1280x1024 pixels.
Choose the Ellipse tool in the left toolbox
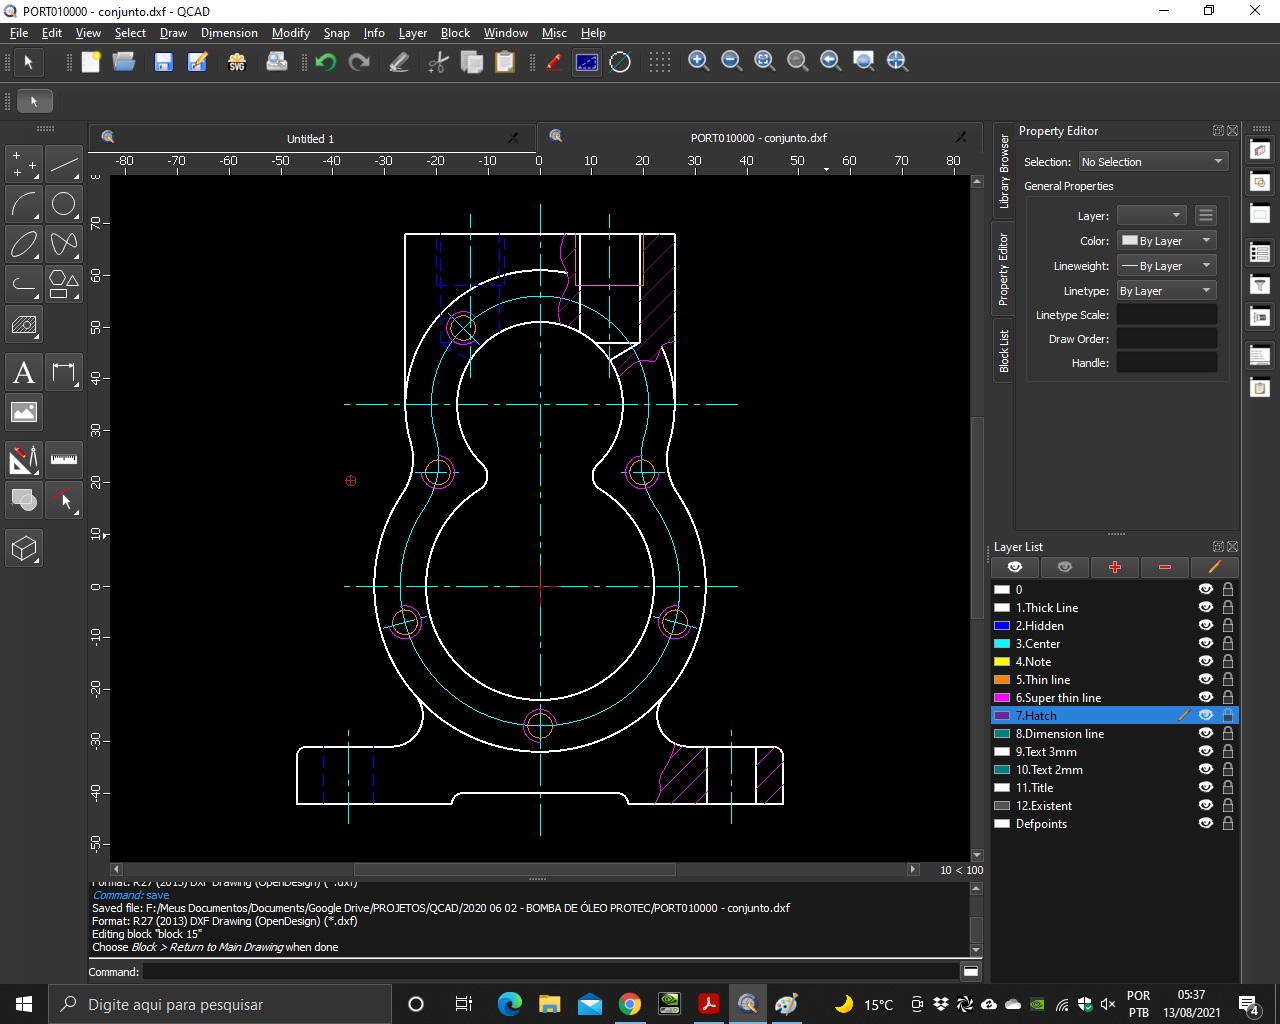click(24, 244)
